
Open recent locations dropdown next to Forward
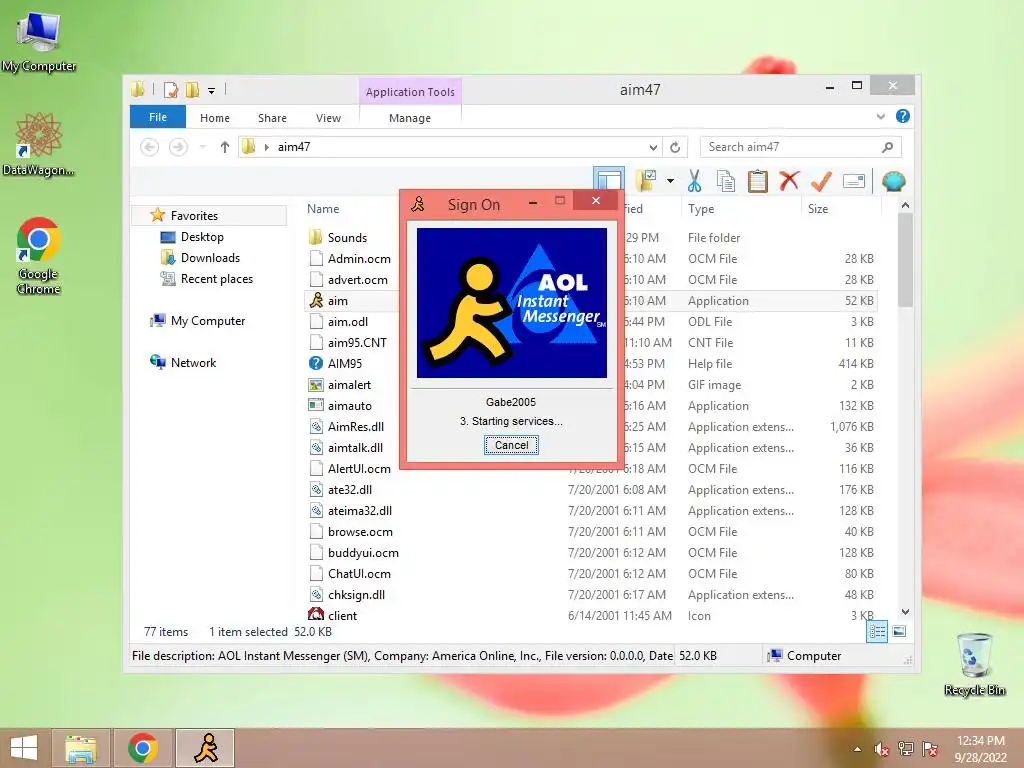click(x=202, y=147)
